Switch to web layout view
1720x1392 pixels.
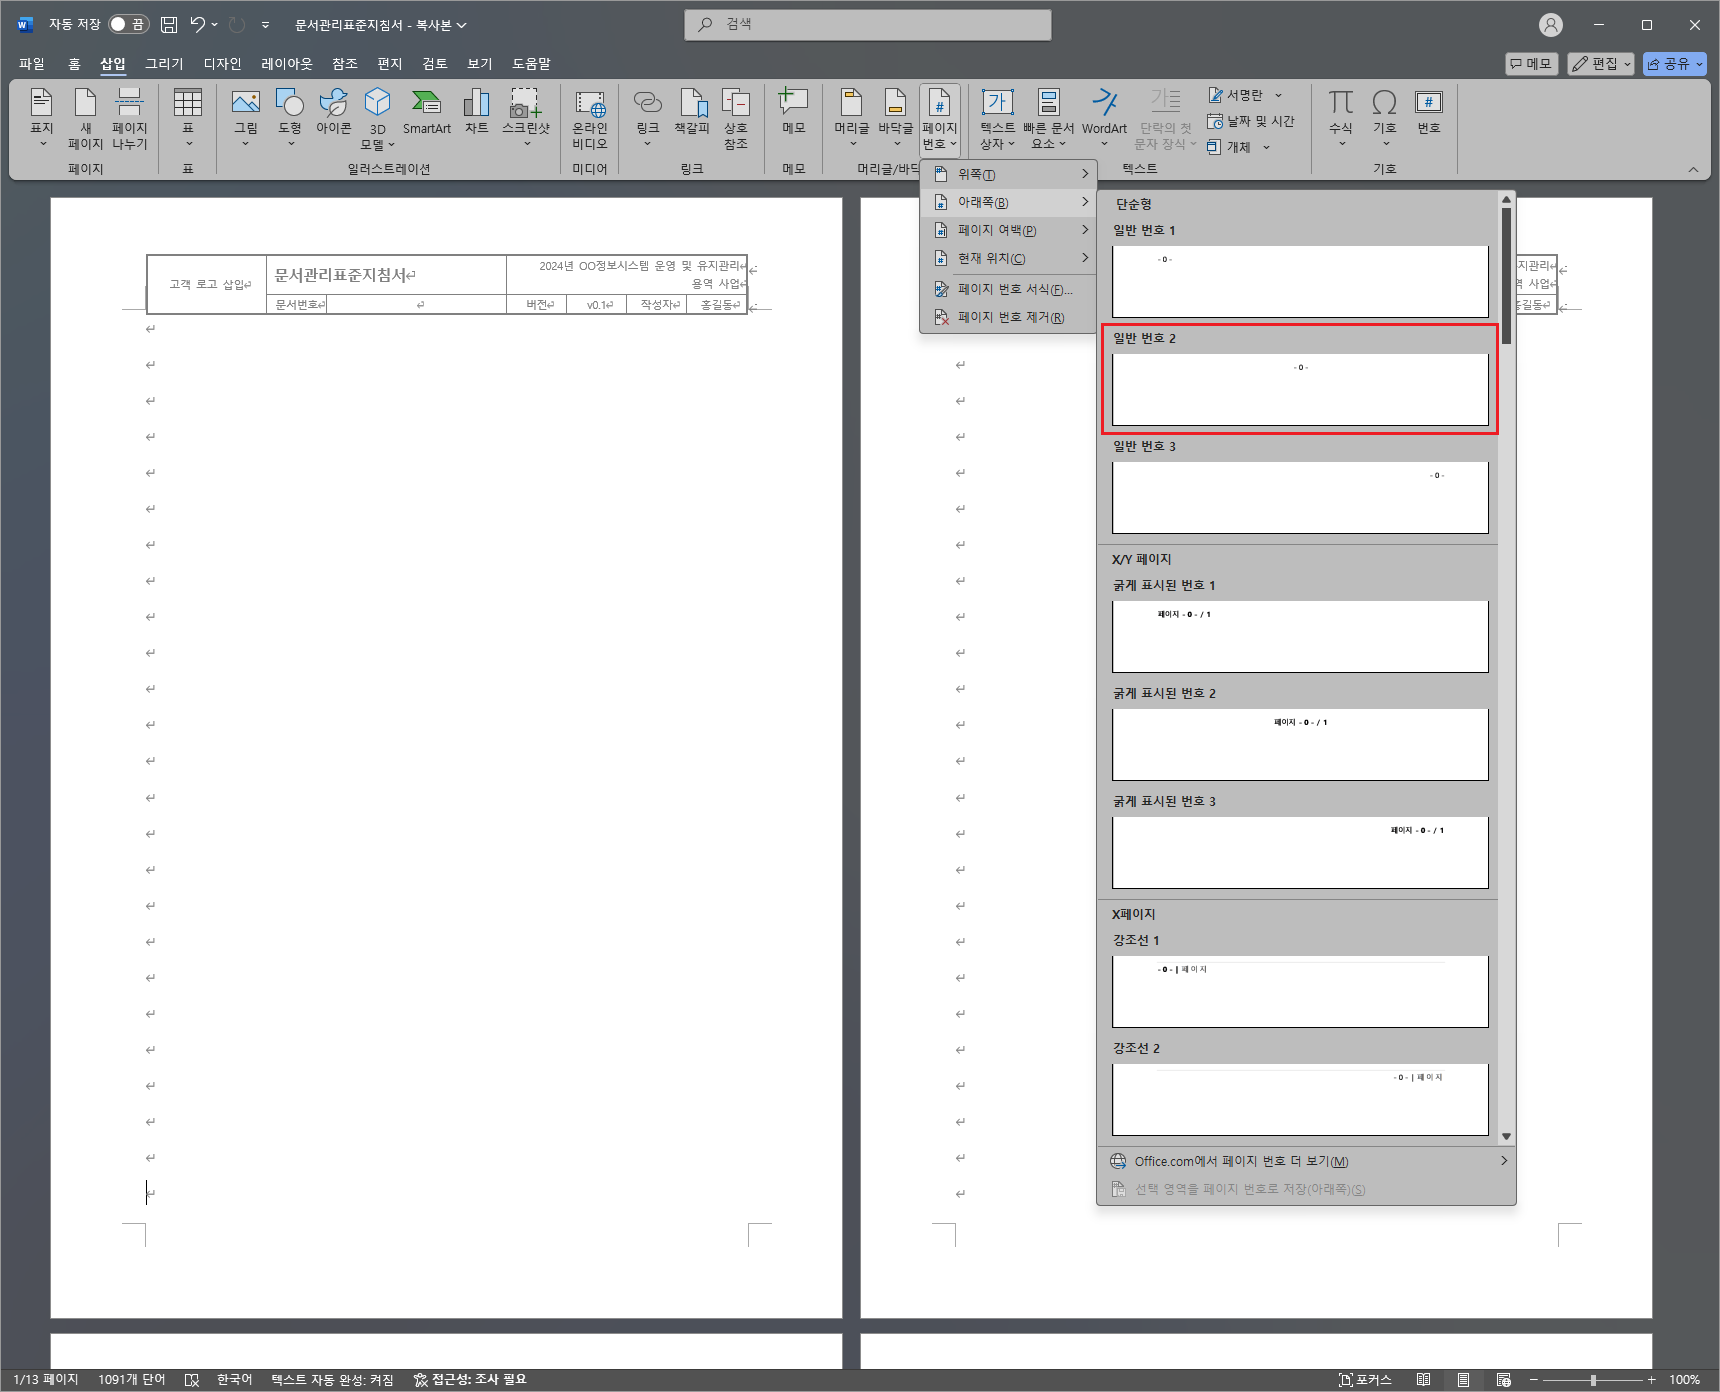tap(1503, 1380)
